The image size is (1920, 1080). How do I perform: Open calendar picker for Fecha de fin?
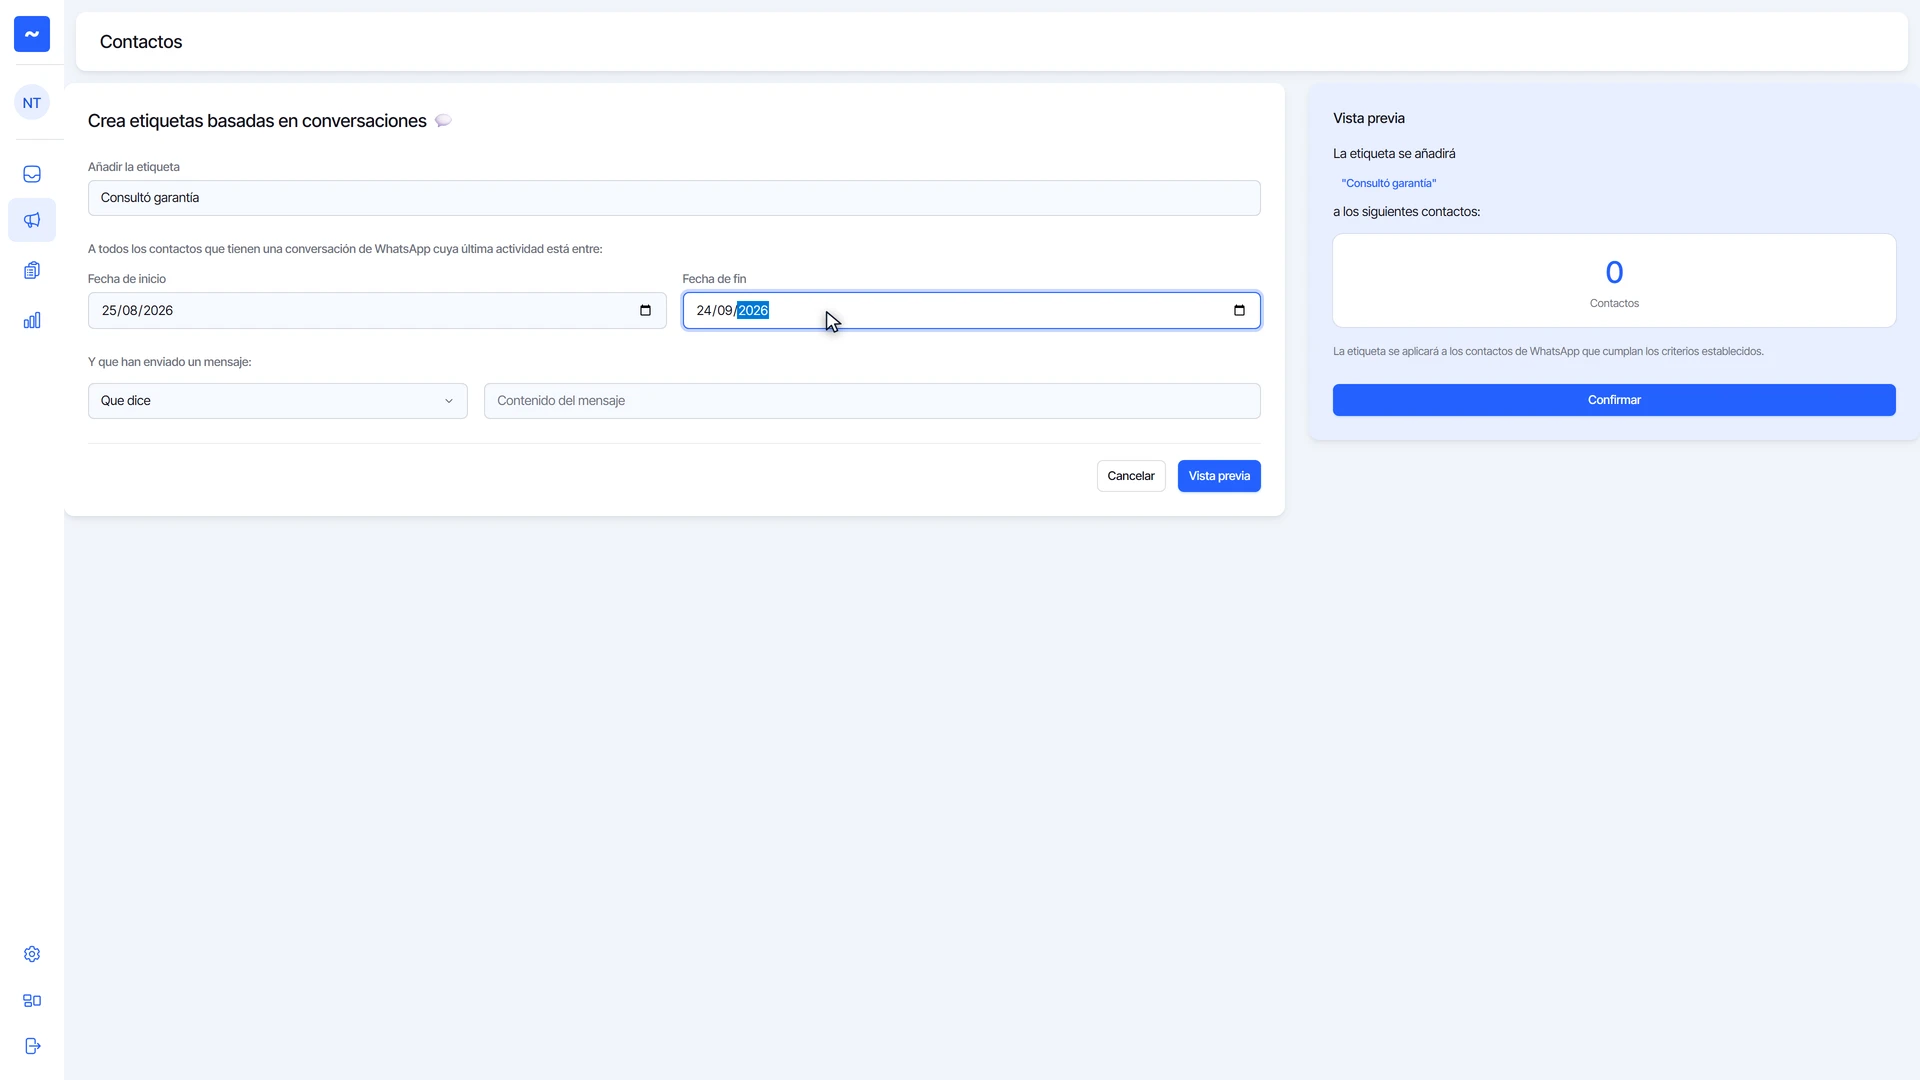click(x=1239, y=310)
